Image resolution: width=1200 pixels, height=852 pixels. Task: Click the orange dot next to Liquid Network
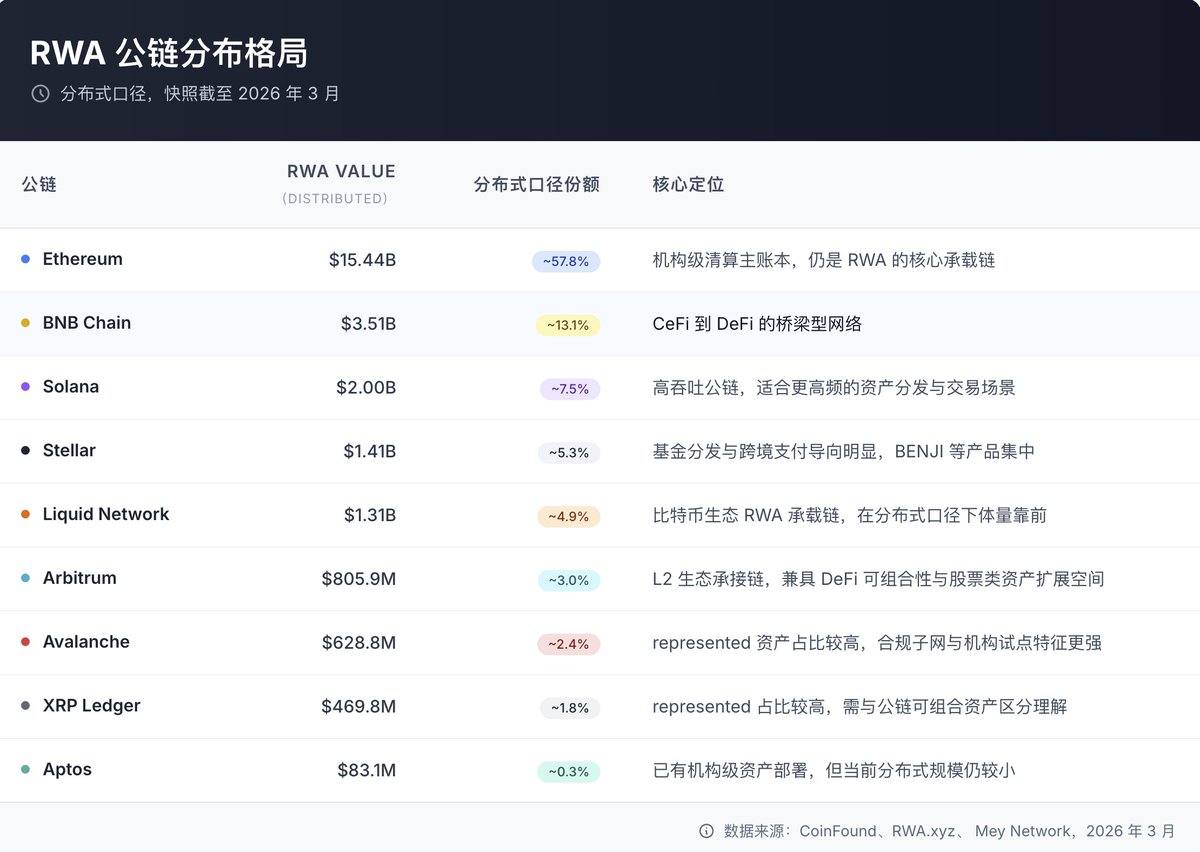[25, 514]
